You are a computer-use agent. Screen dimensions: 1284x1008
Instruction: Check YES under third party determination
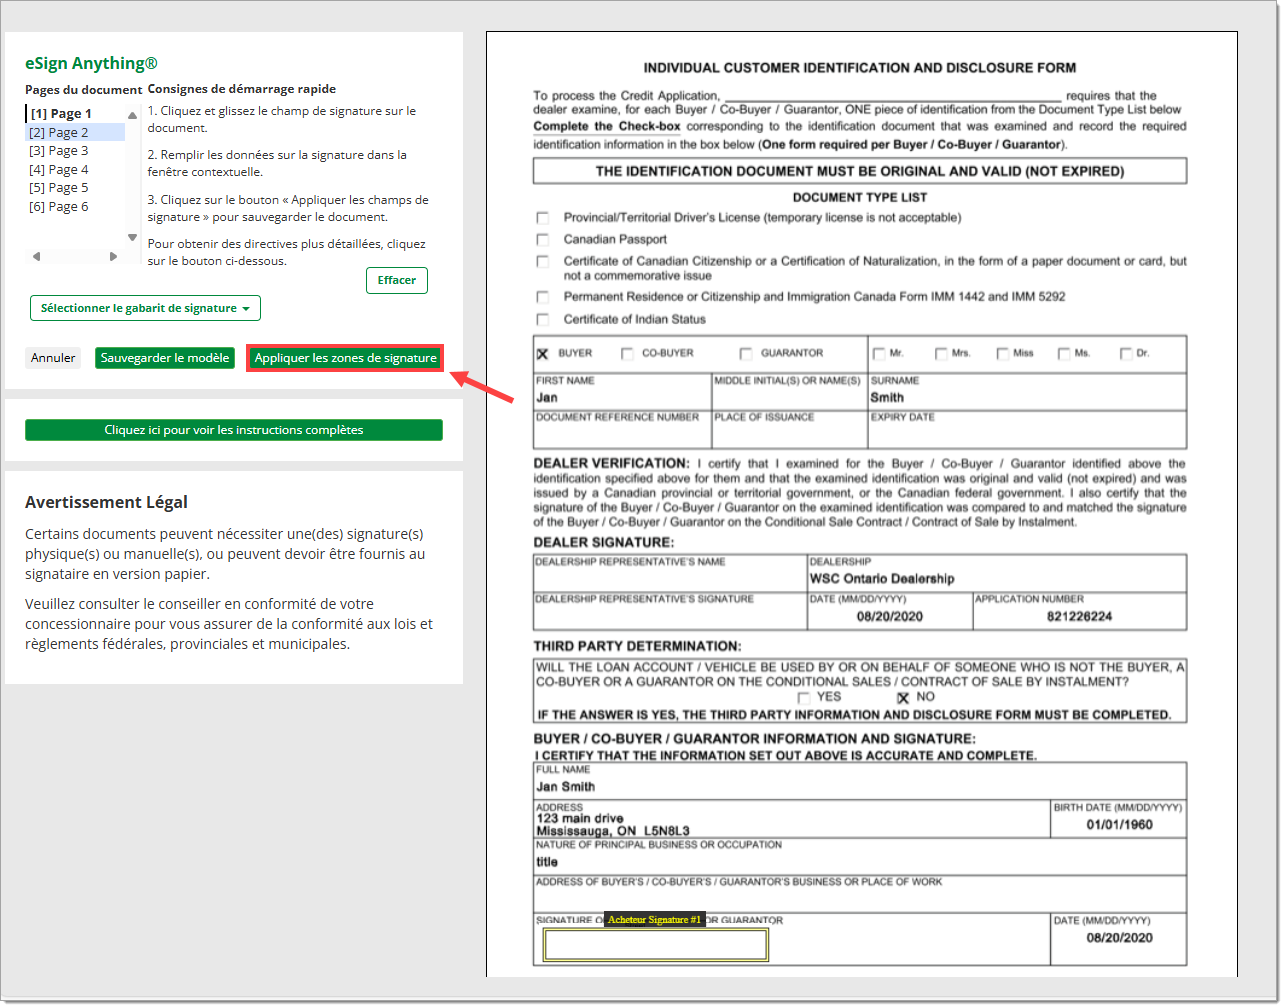[804, 698]
